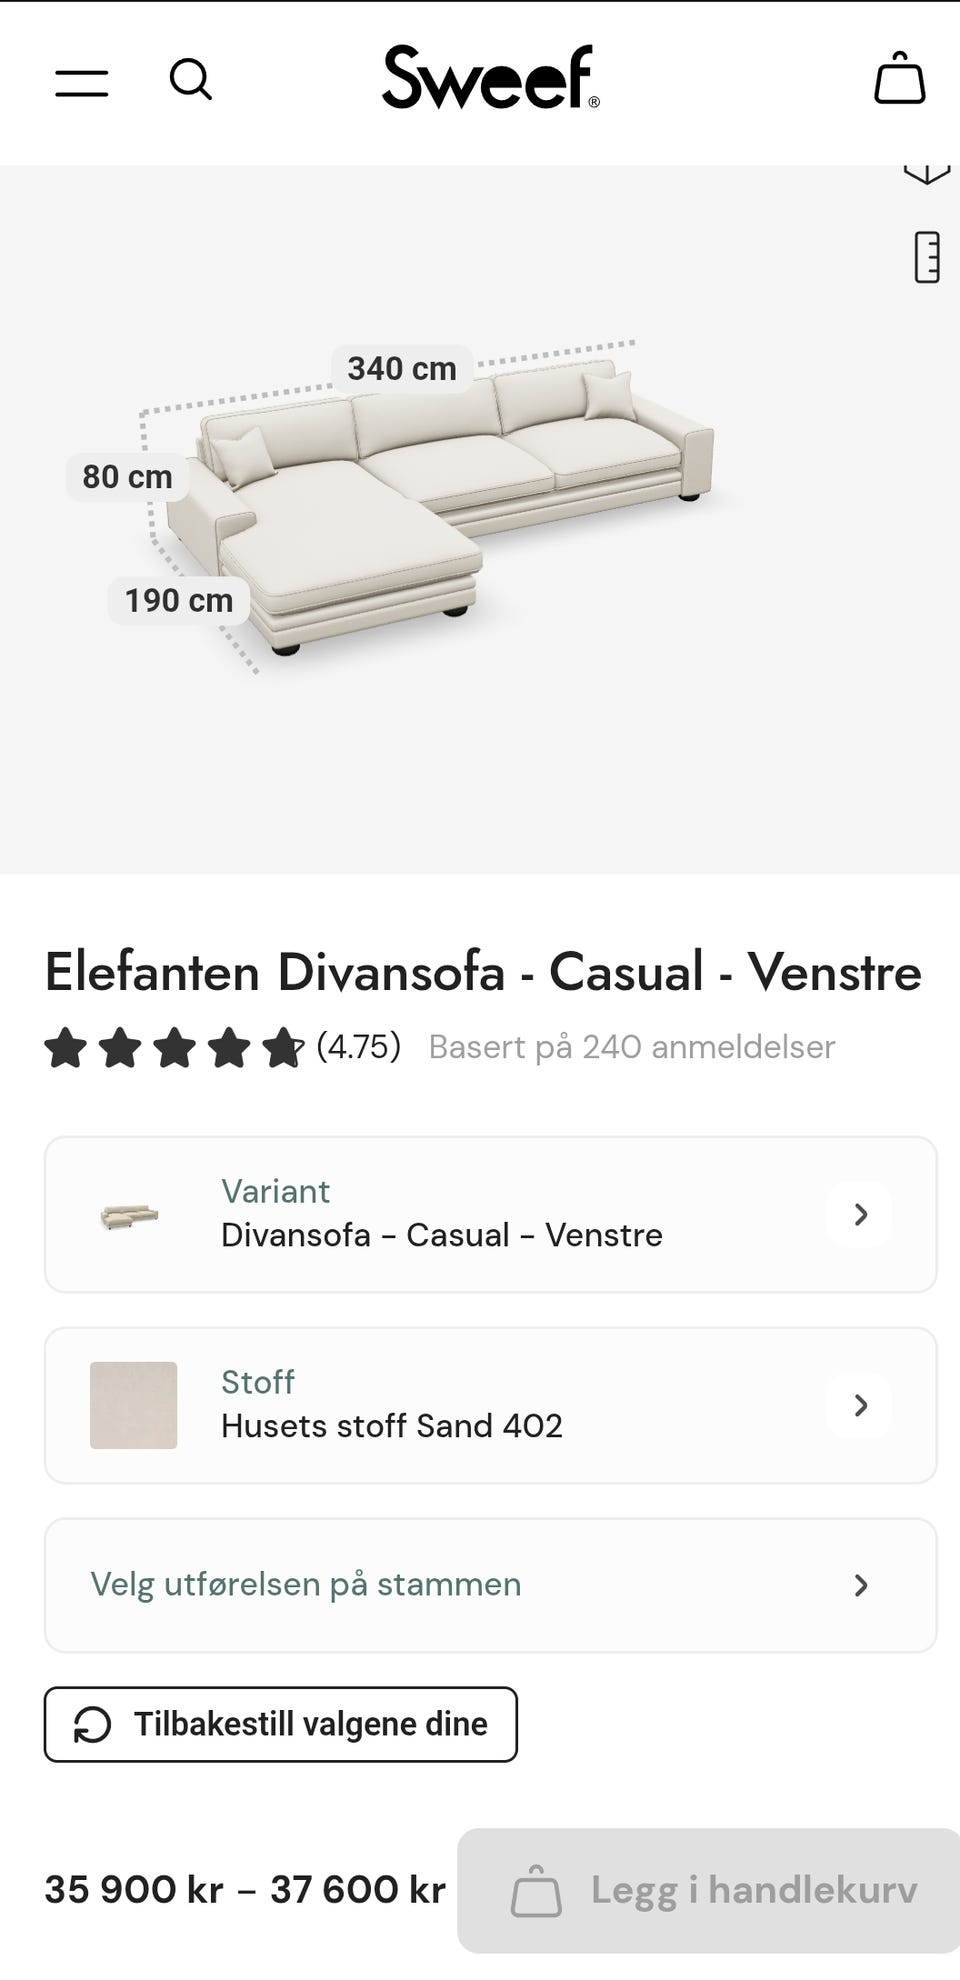Tap the refresh icon in reset button
The height and width of the screenshot is (1980, 960).
pyautogui.click(x=93, y=1725)
